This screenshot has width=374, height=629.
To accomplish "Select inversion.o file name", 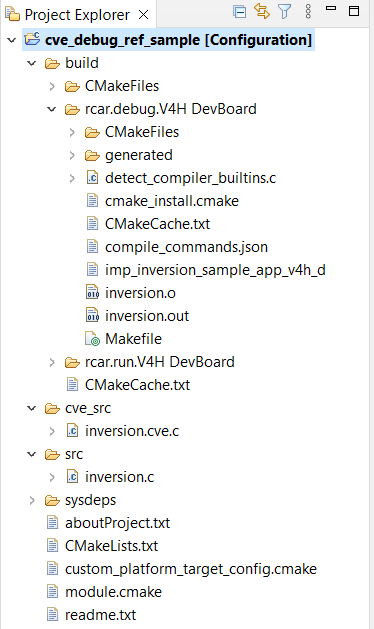I will pos(140,293).
